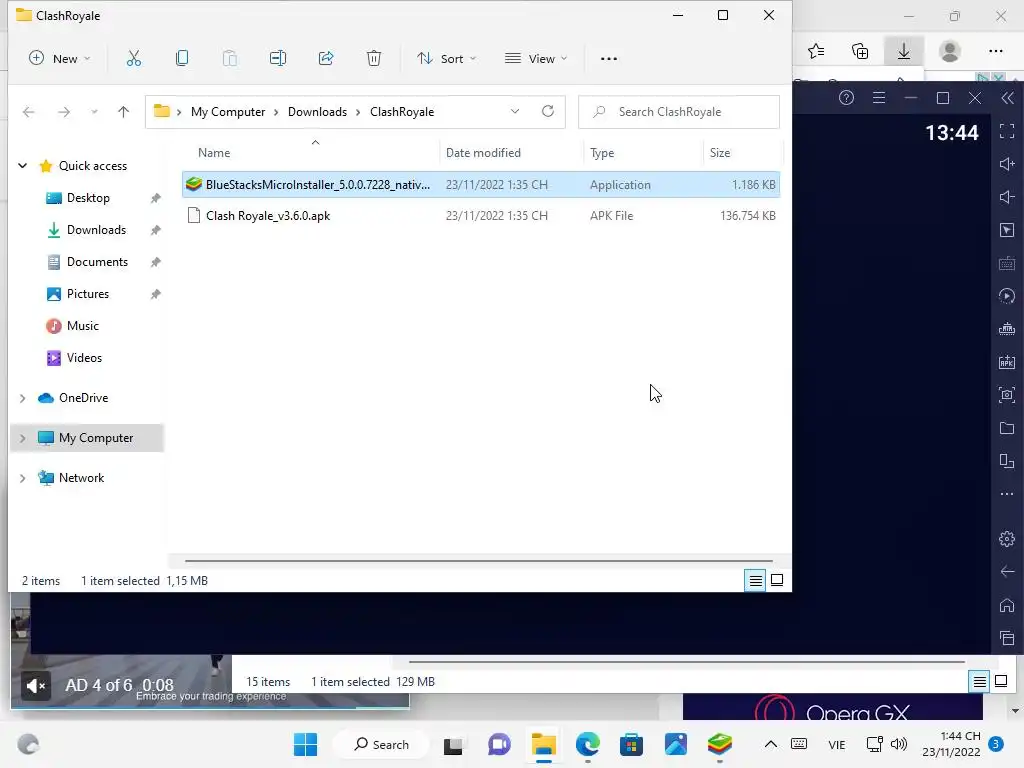Decrease volume in BlueStacks sidebar
This screenshot has width=1024, height=768.
tap(1007, 197)
